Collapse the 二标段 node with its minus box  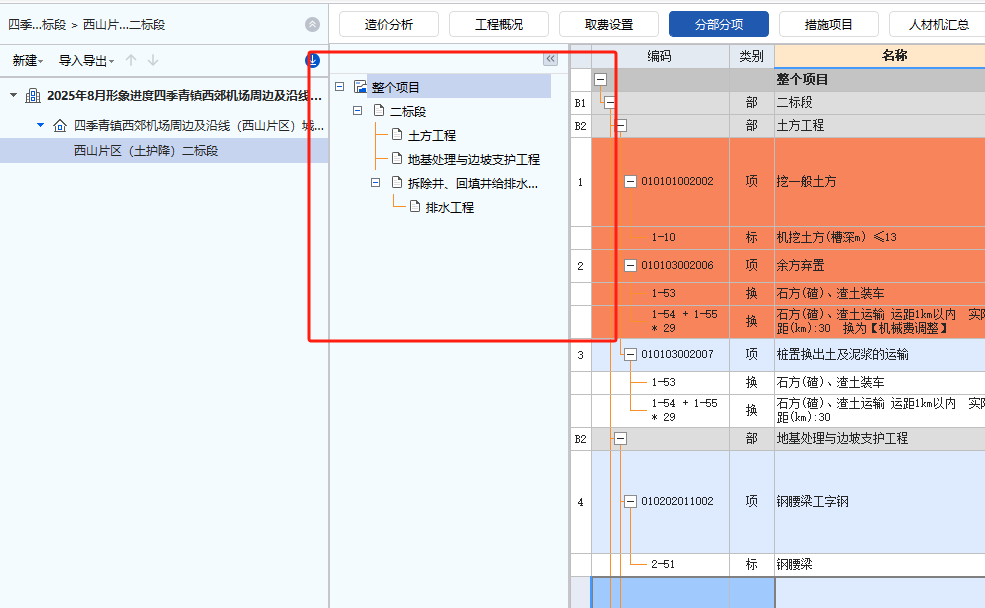357,110
